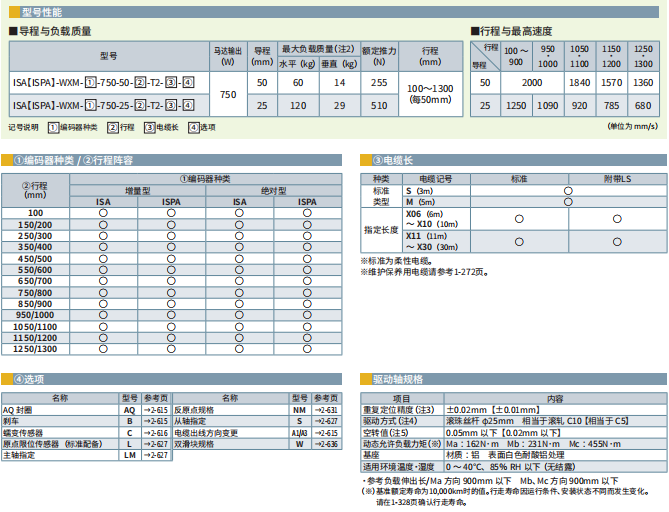Click the '行程与最高速度' heading
Image resolution: width=669 pixels, height=512 pixels.
512,31
